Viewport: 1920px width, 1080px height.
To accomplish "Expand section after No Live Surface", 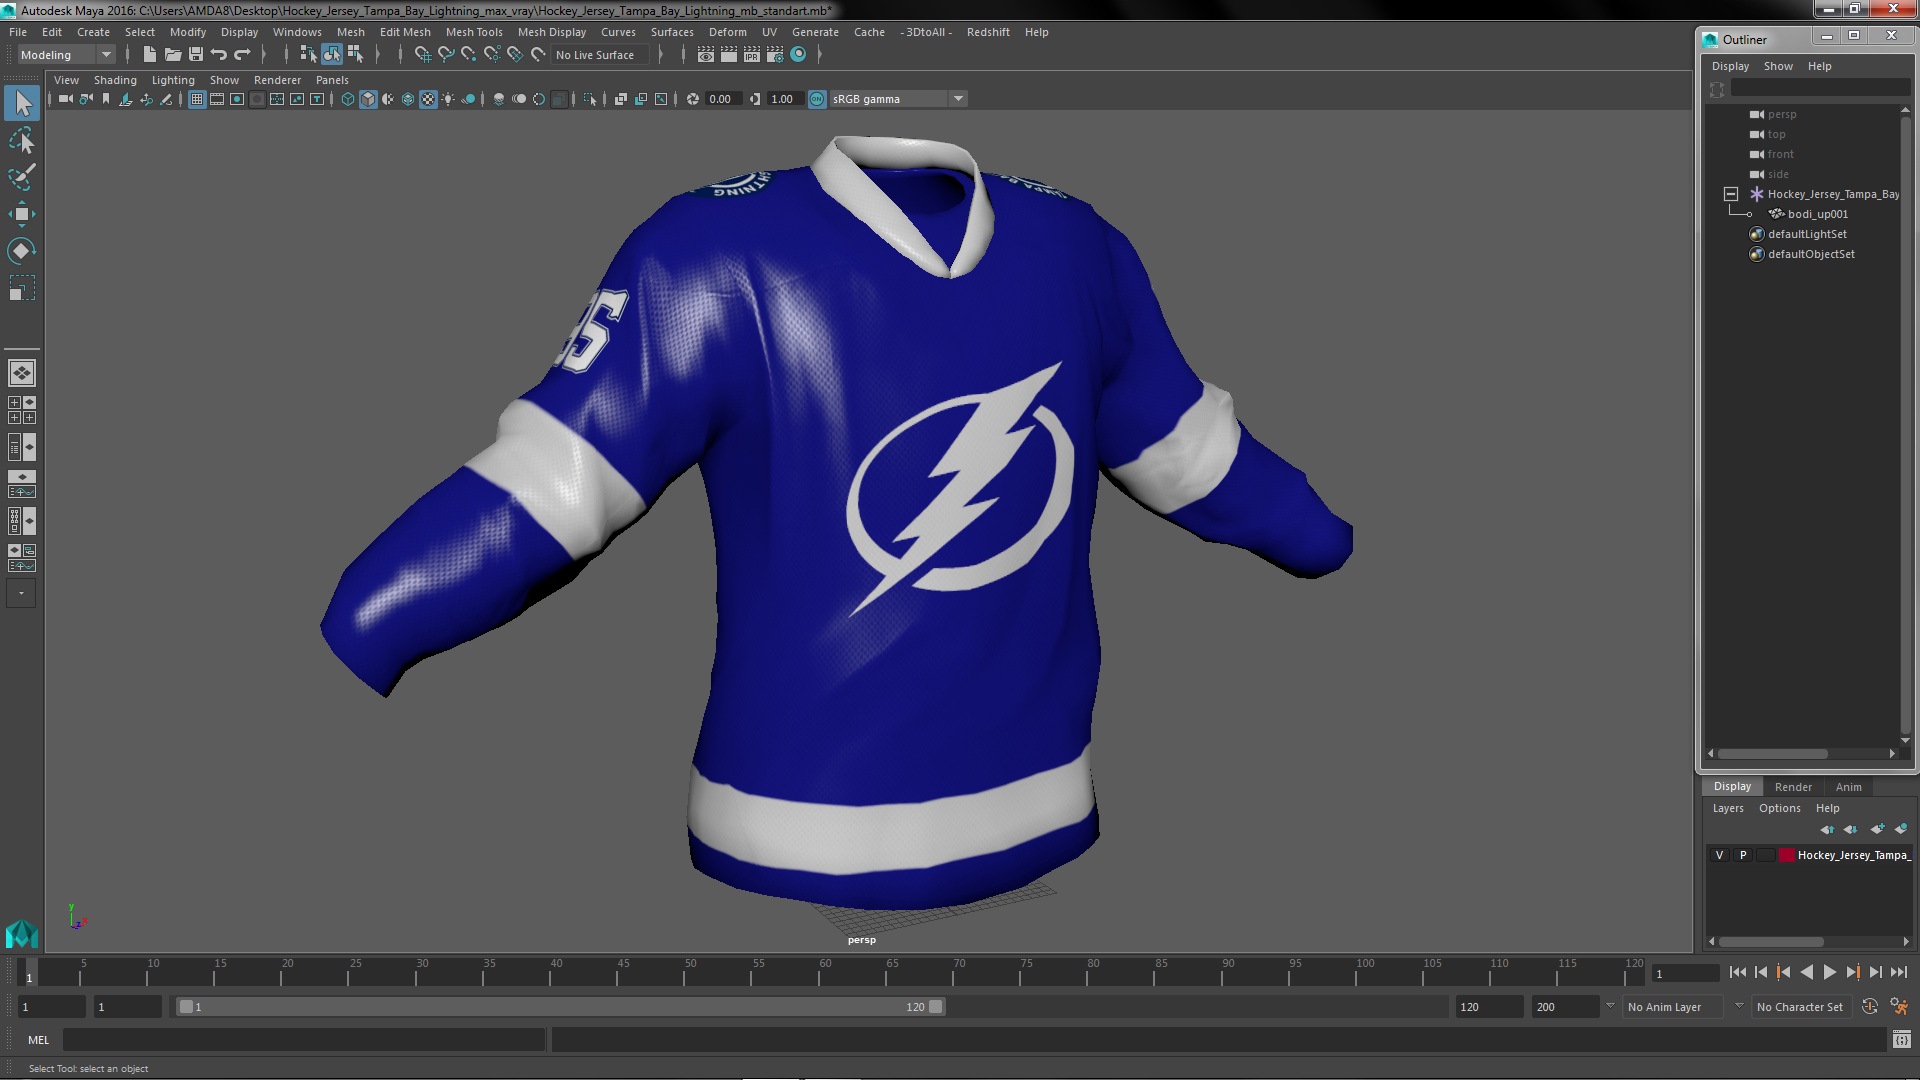I will (660, 55).
